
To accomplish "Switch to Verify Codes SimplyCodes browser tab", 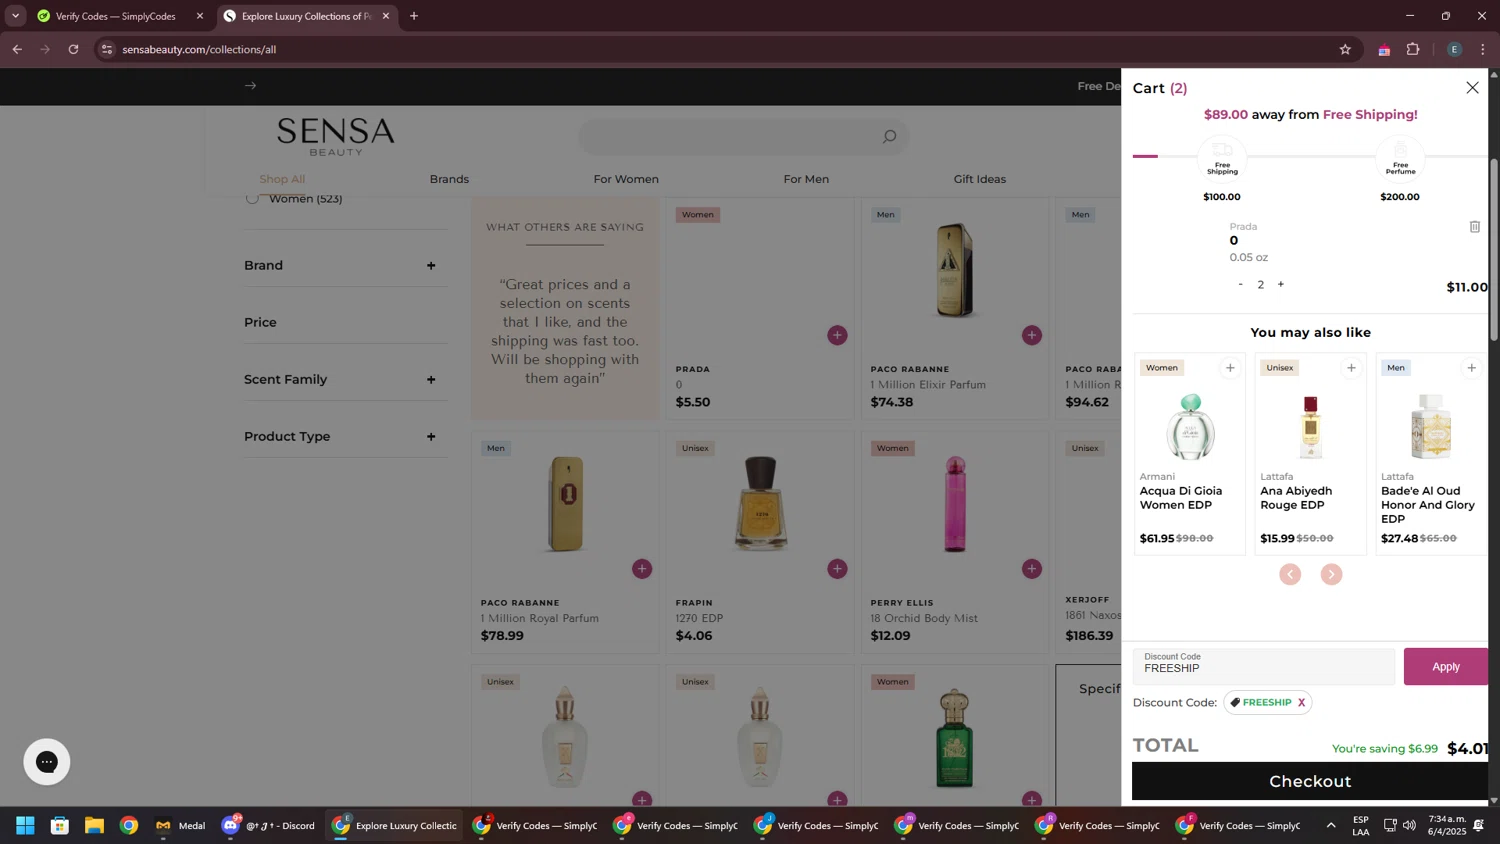I will tap(117, 16).
